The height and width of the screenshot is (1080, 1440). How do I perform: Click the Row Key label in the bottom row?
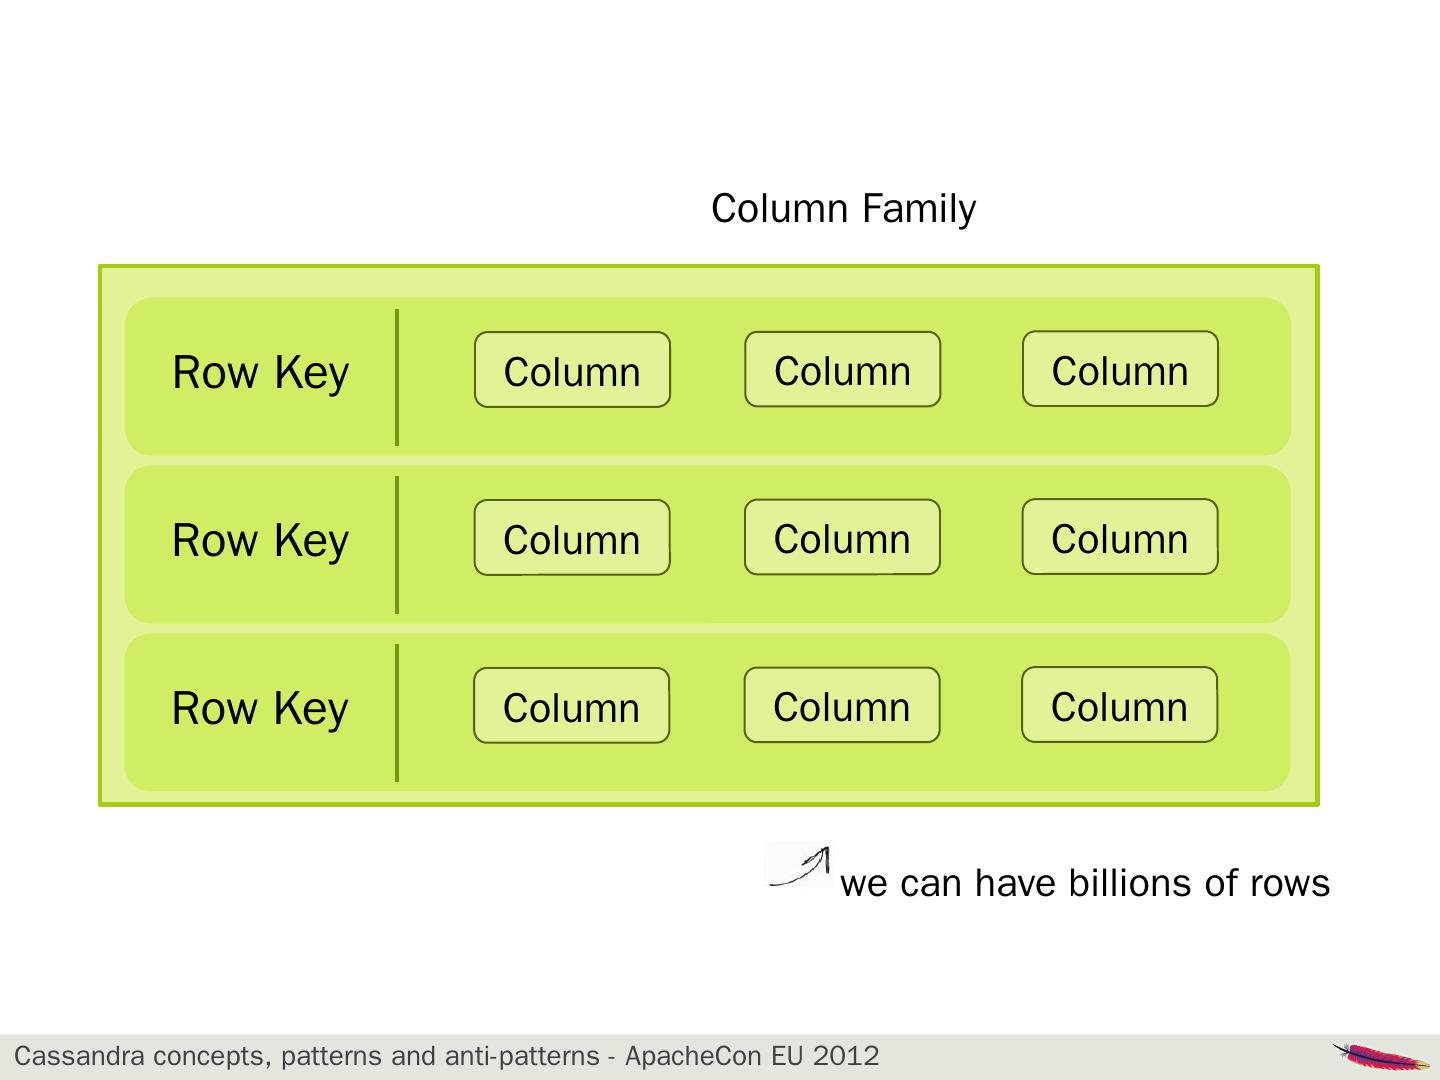260,709
